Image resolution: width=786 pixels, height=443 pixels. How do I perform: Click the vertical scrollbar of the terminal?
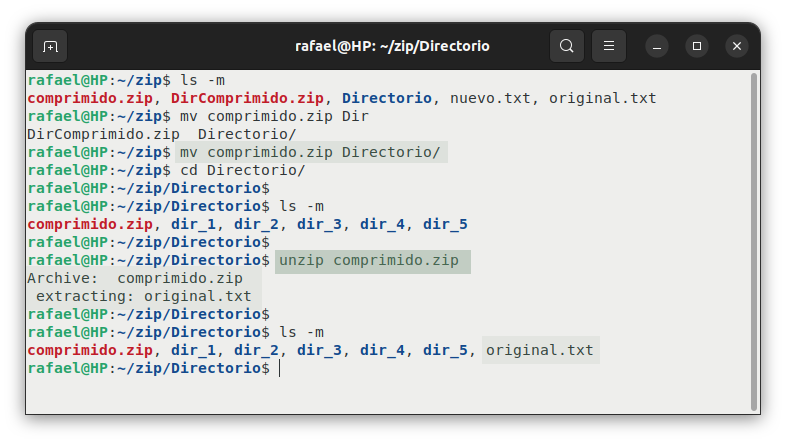[x=753, y=242]
